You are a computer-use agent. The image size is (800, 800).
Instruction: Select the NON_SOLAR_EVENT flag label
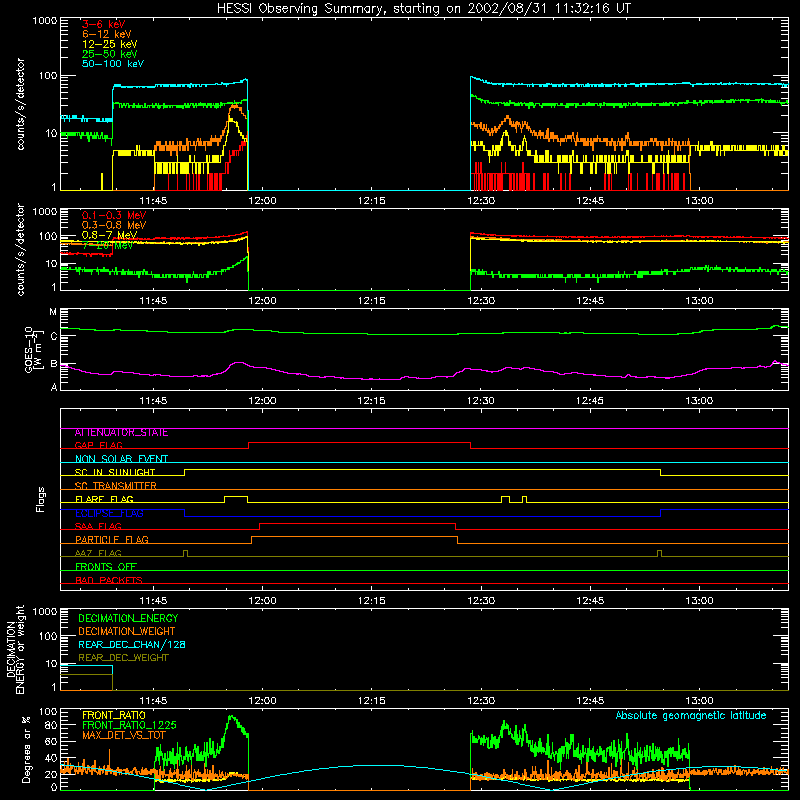coord(121,459)
